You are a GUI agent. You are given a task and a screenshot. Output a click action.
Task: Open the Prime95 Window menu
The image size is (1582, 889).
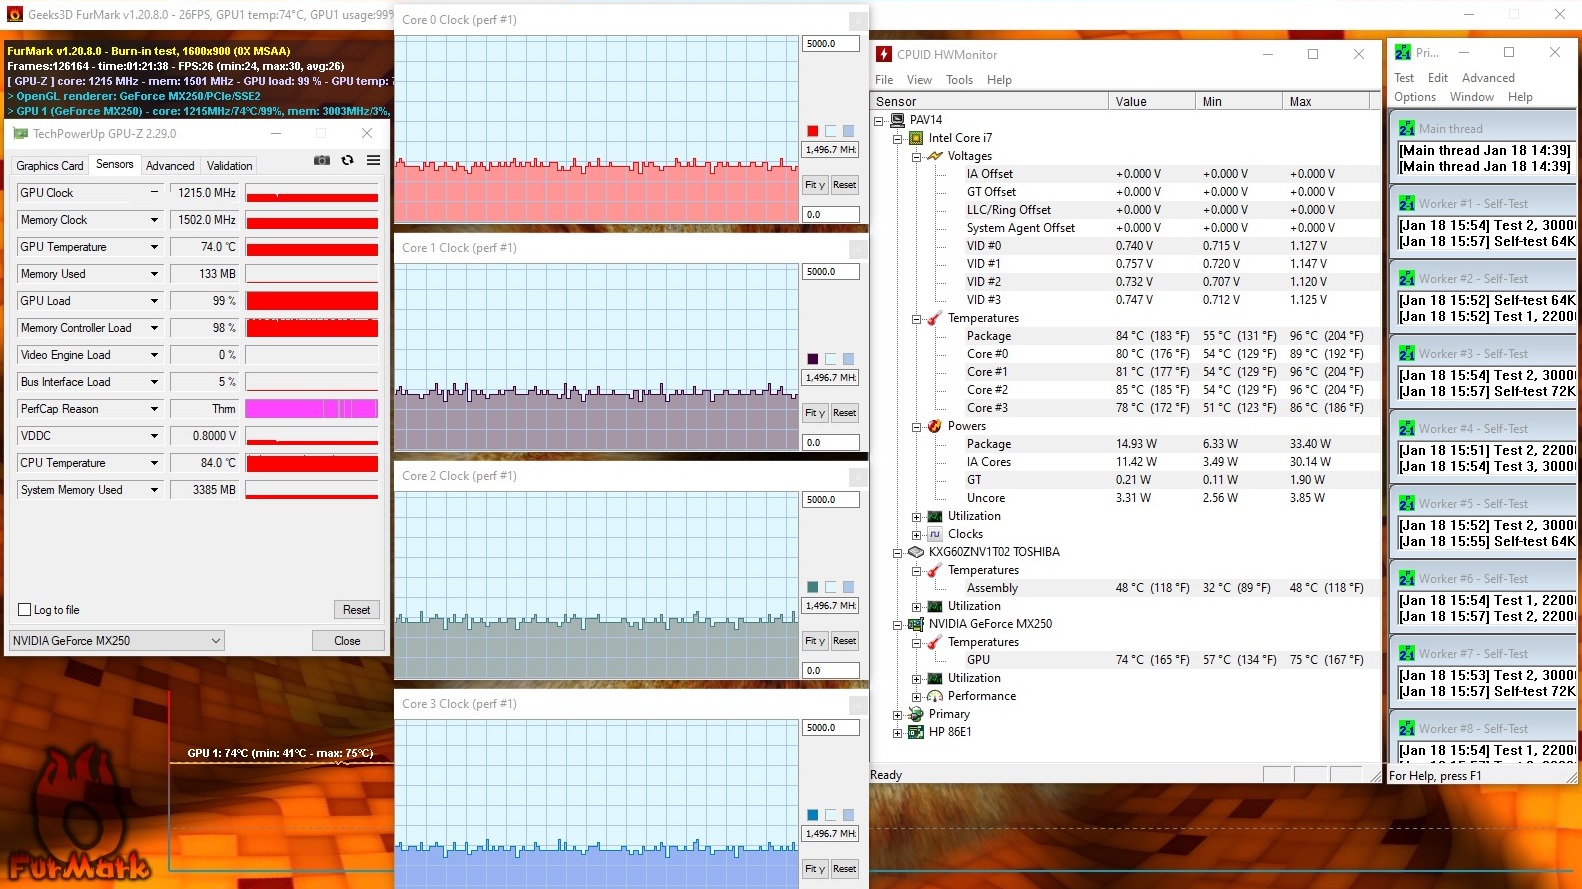pos(1471,97)
